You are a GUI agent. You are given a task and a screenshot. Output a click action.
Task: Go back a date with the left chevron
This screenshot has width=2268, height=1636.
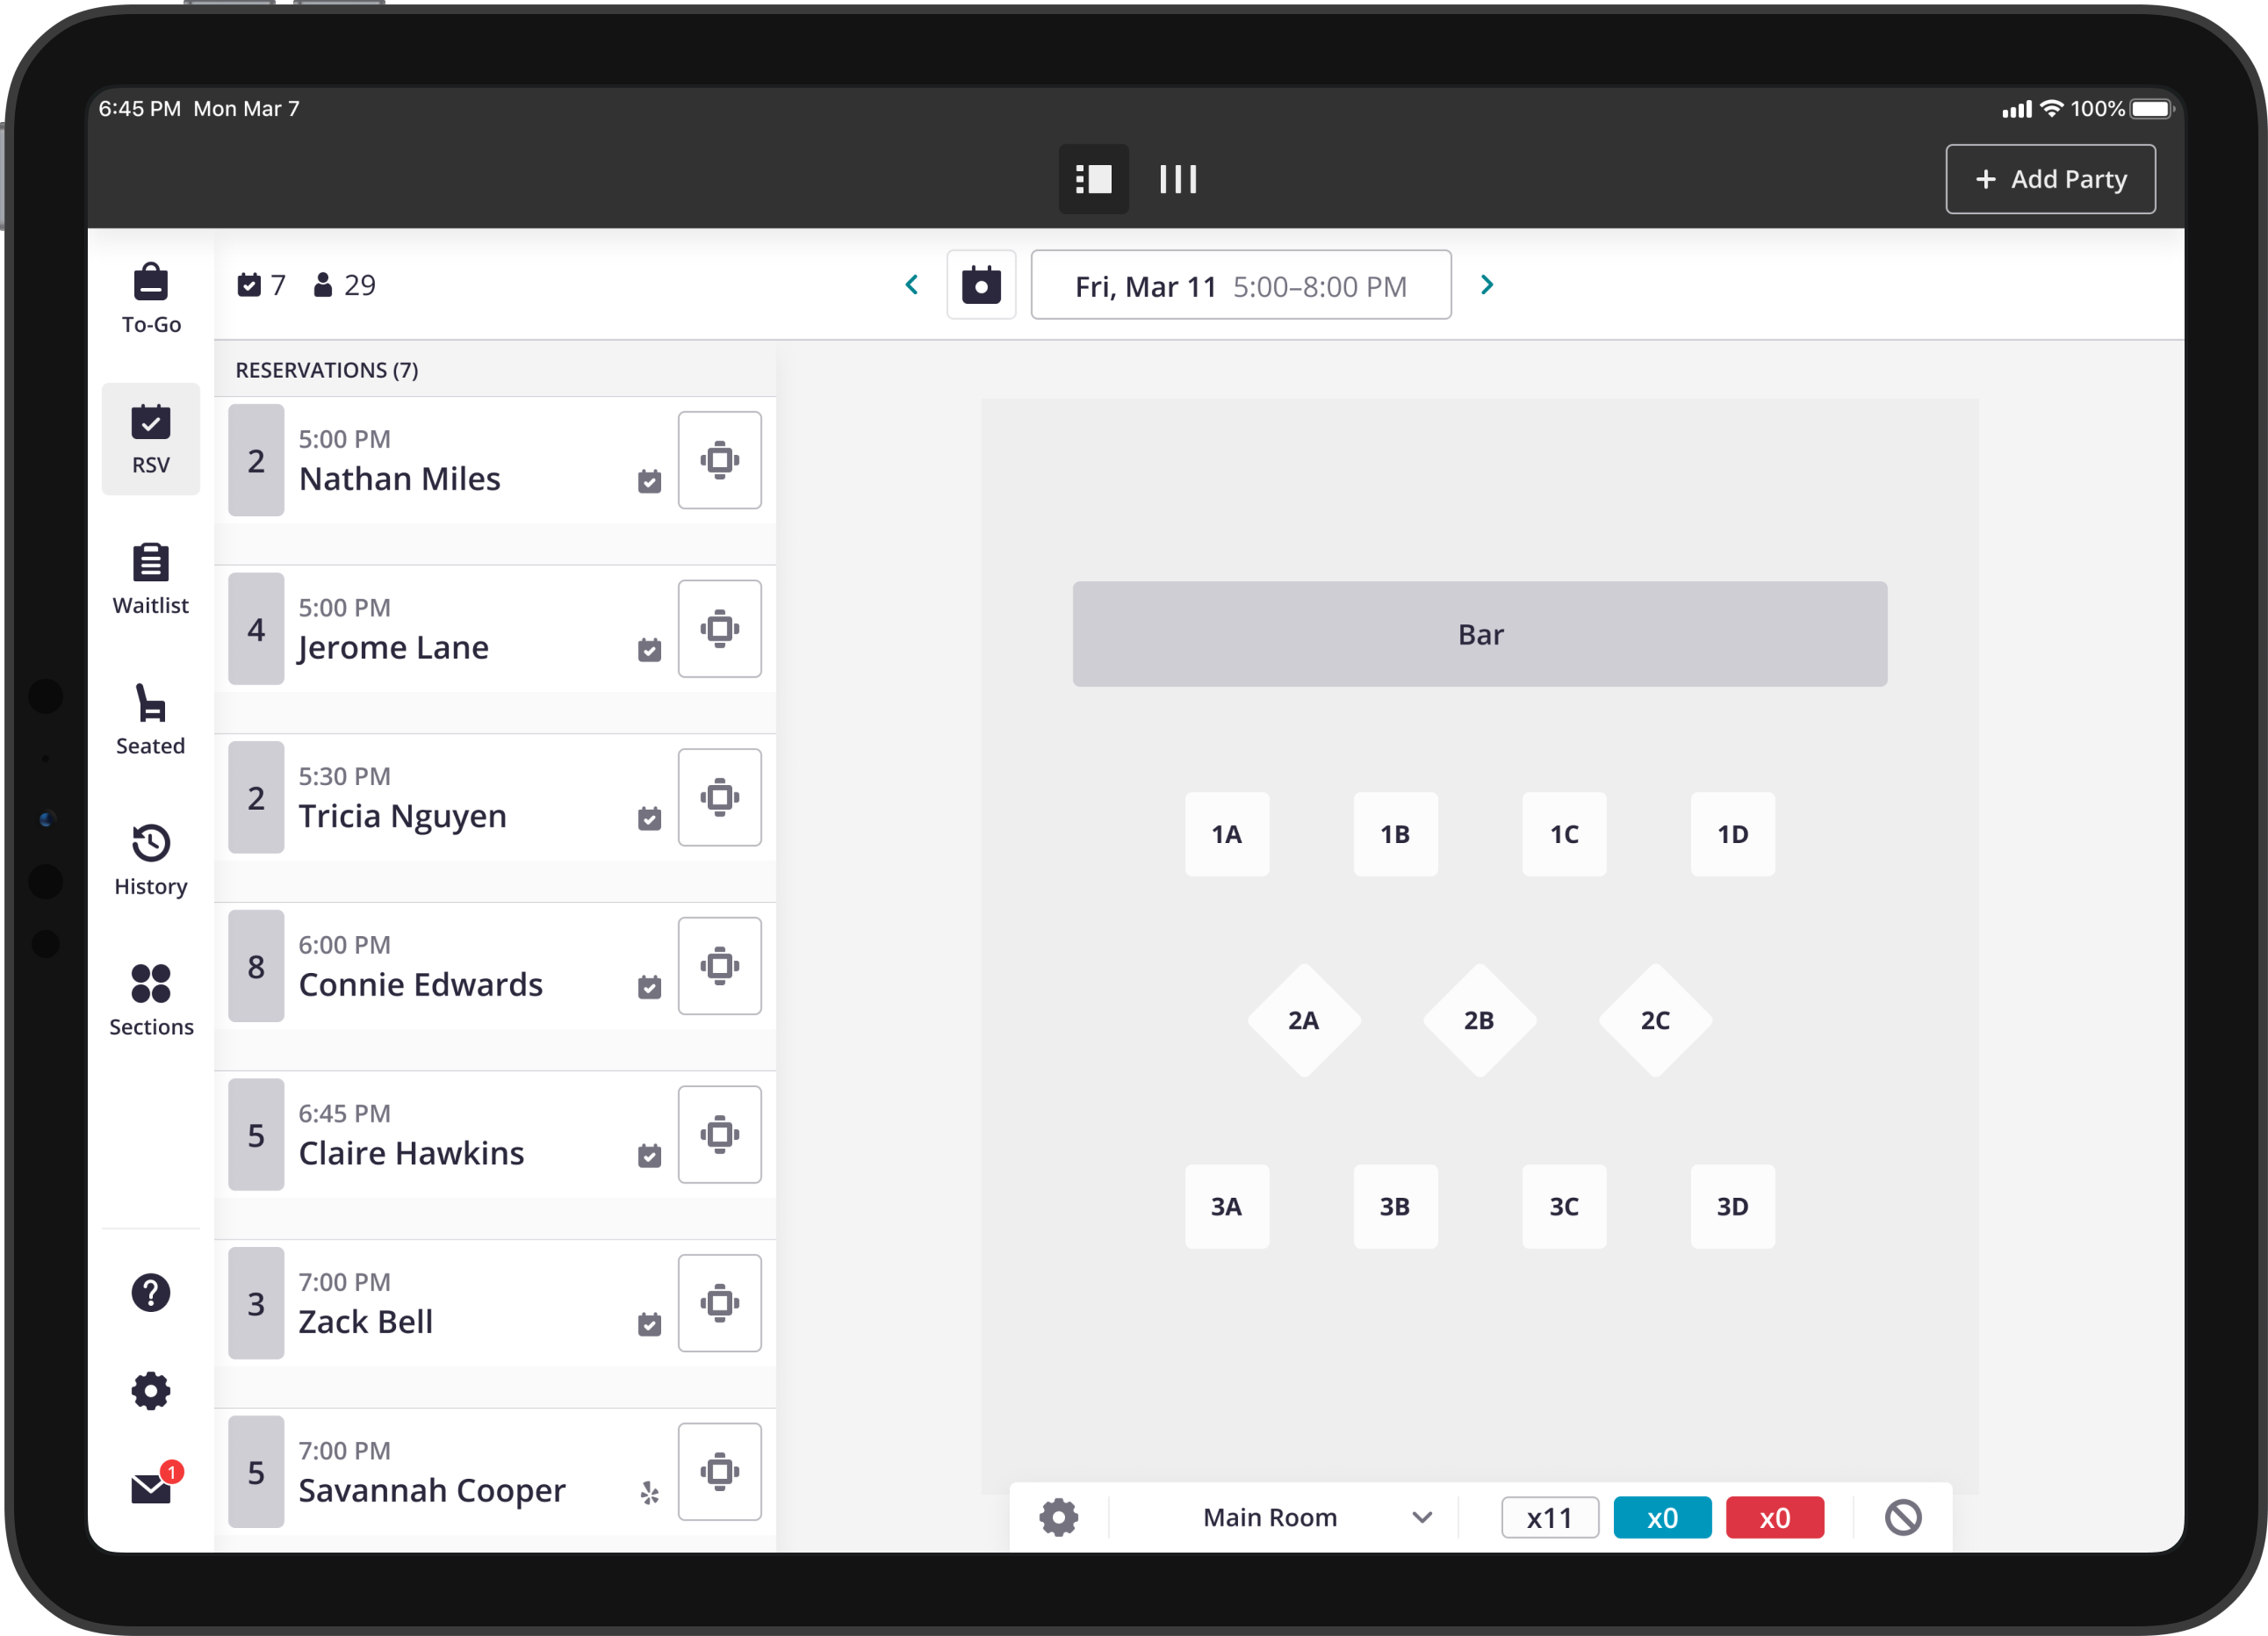point(911,284)
